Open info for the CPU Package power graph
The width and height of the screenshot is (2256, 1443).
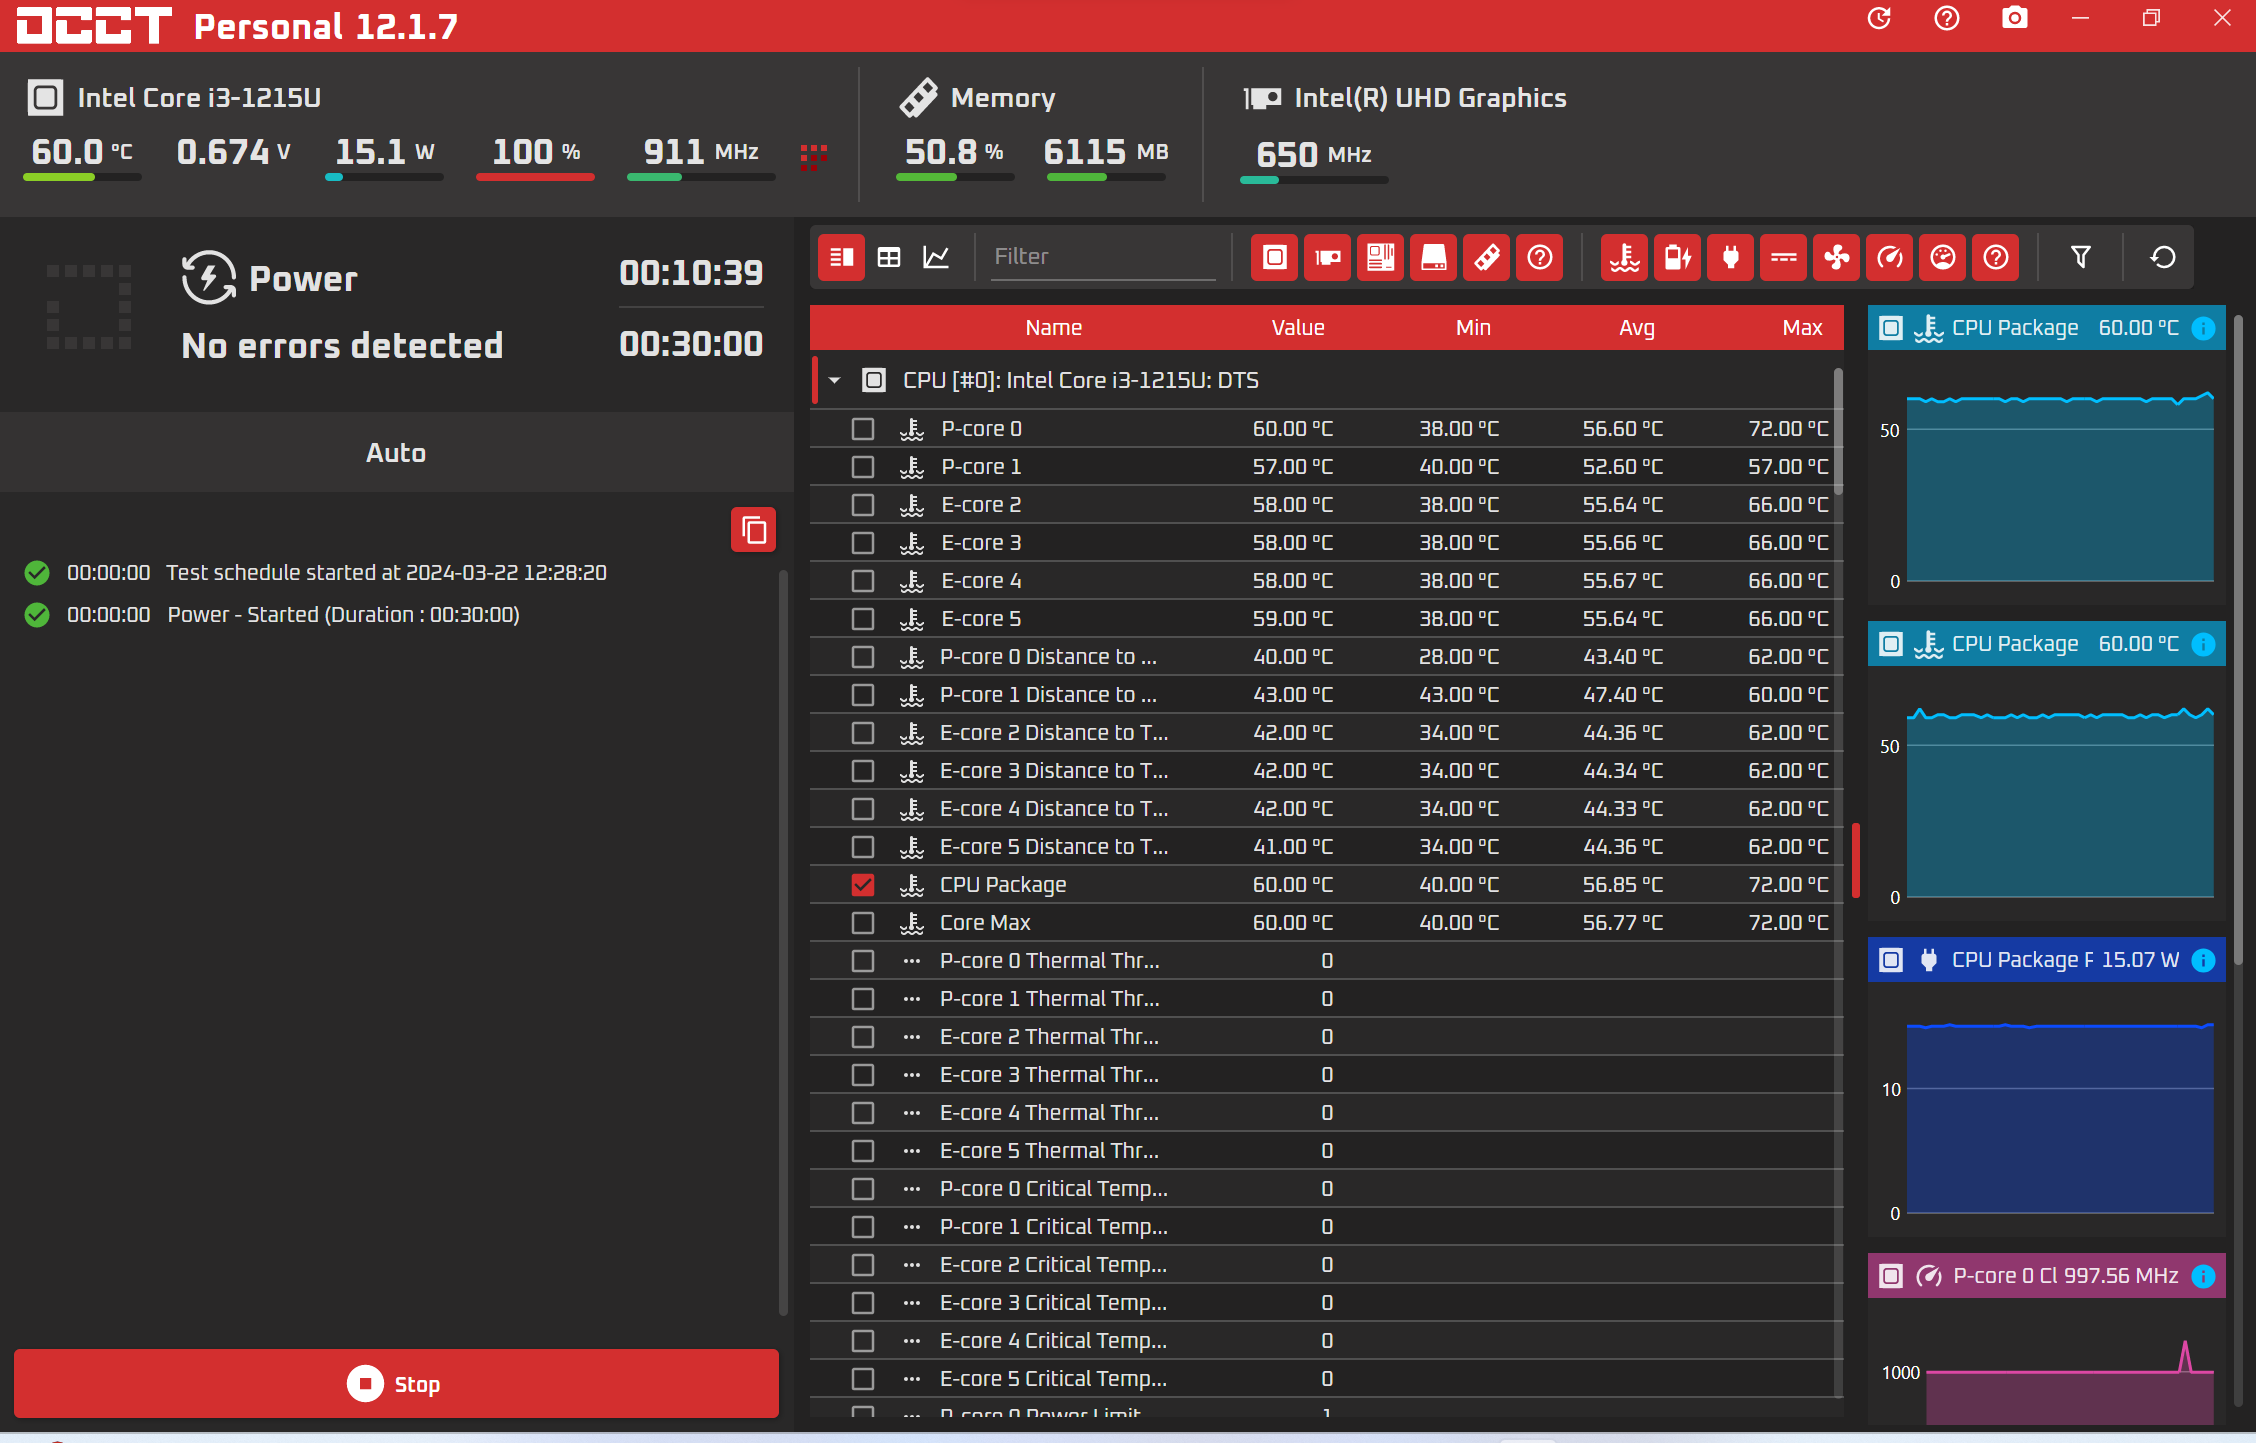(2202, 960)
